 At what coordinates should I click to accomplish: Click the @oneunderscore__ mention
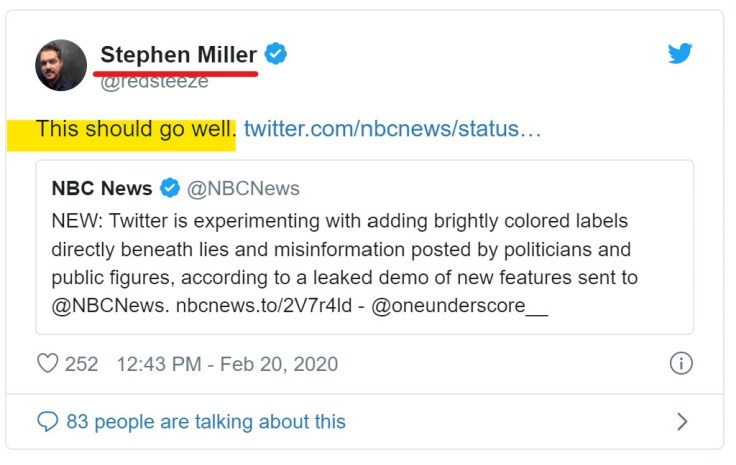click(x=460, y=306)
